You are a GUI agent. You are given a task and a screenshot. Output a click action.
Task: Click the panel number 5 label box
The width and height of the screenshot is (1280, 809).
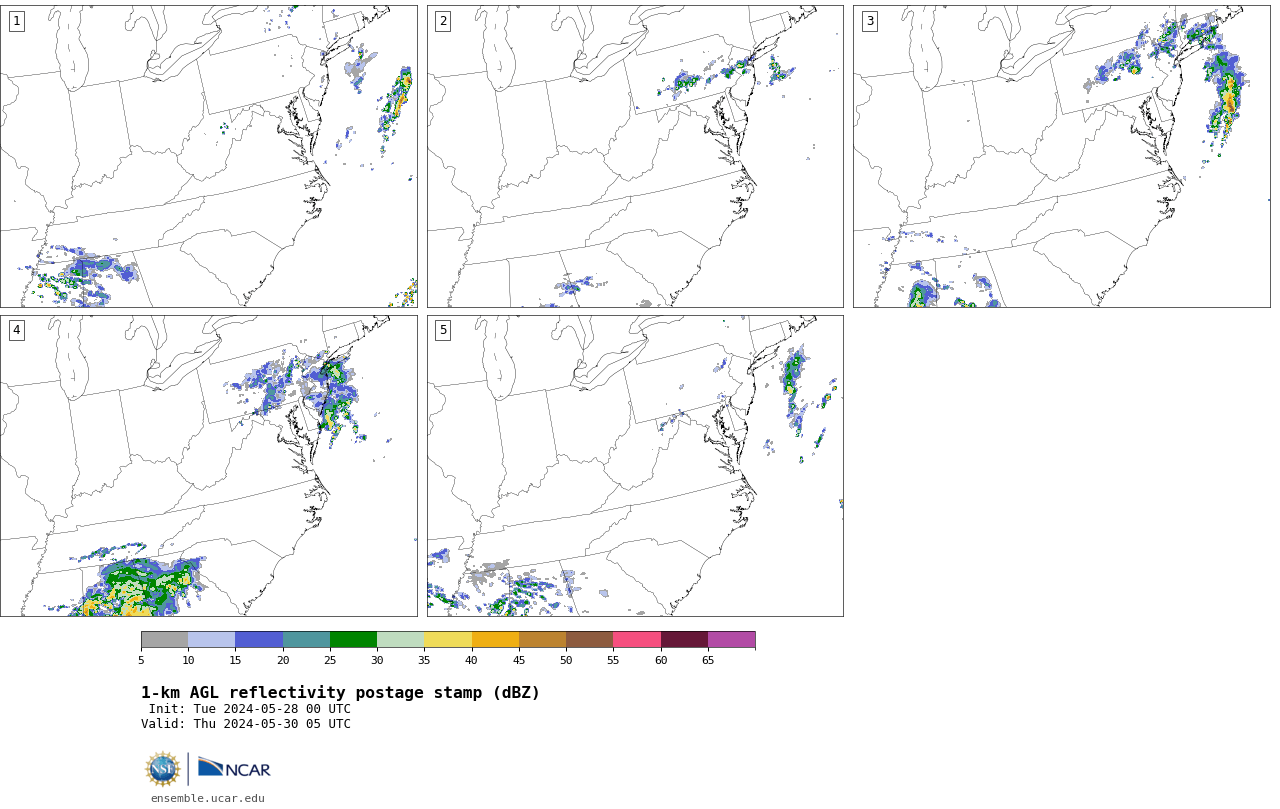coord(443,330)
